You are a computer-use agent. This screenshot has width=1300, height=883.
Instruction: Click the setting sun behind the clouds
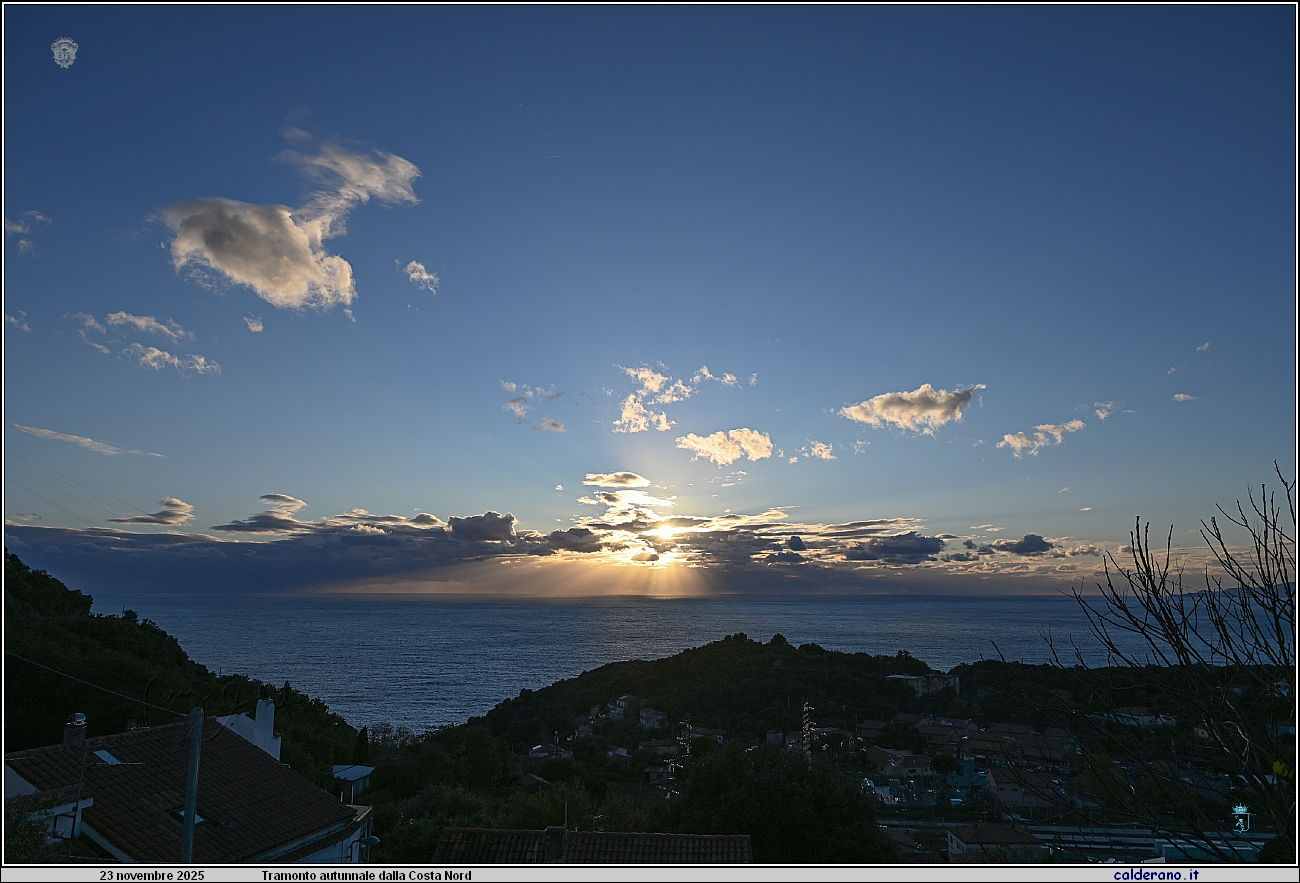(x=662, y=533)
